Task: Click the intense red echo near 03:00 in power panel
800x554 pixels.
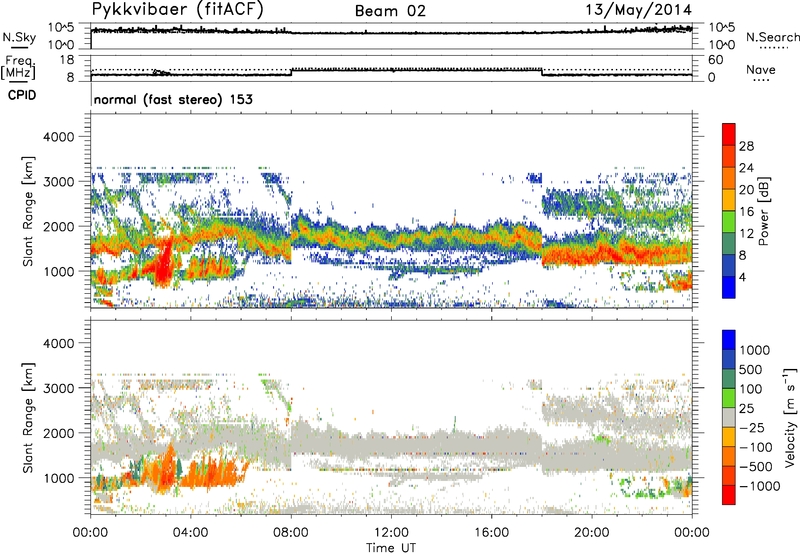Action: [x=164, y=263]
